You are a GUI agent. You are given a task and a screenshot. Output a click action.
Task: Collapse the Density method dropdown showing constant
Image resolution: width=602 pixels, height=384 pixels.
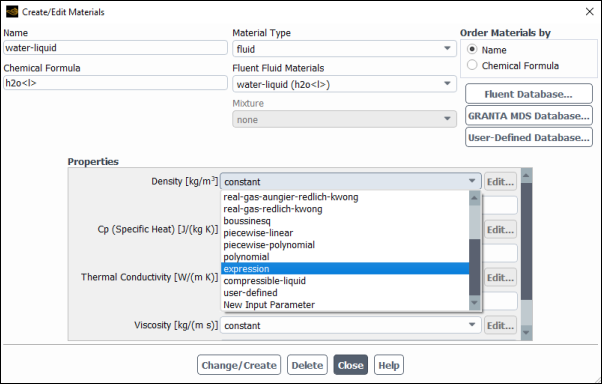click(x=351, y=181)
